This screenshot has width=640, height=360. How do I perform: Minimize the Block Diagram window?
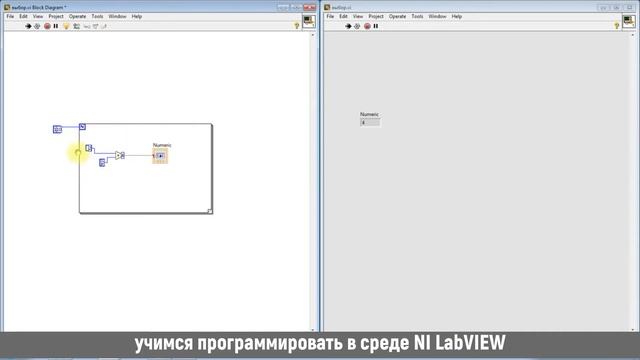[x=283, y=7]
